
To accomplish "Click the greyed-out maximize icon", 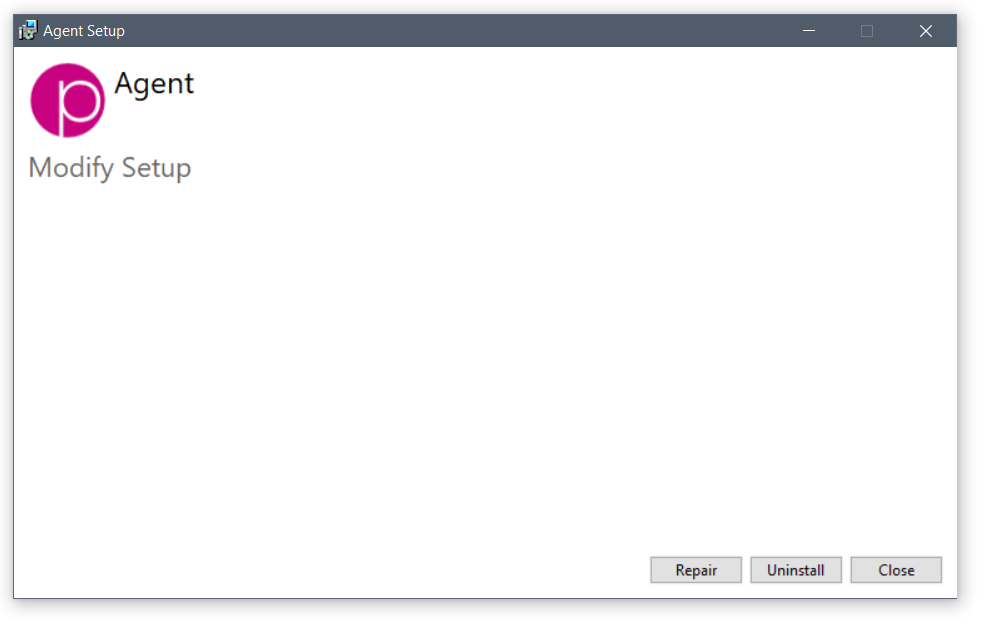I will pyautogui.click(x=867, y=31).
